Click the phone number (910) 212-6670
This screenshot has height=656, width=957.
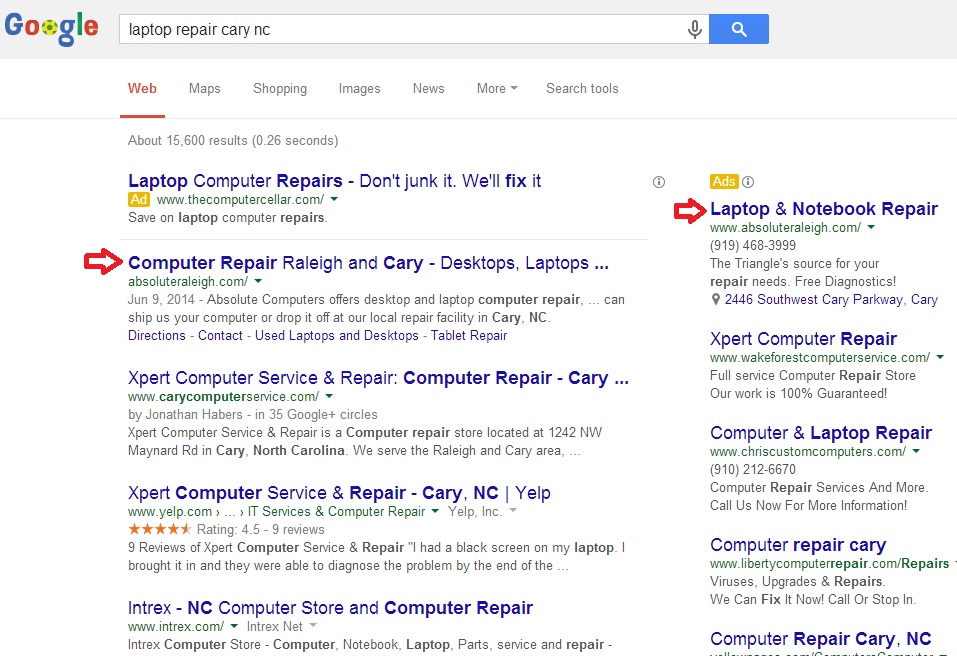coord(753,469)
